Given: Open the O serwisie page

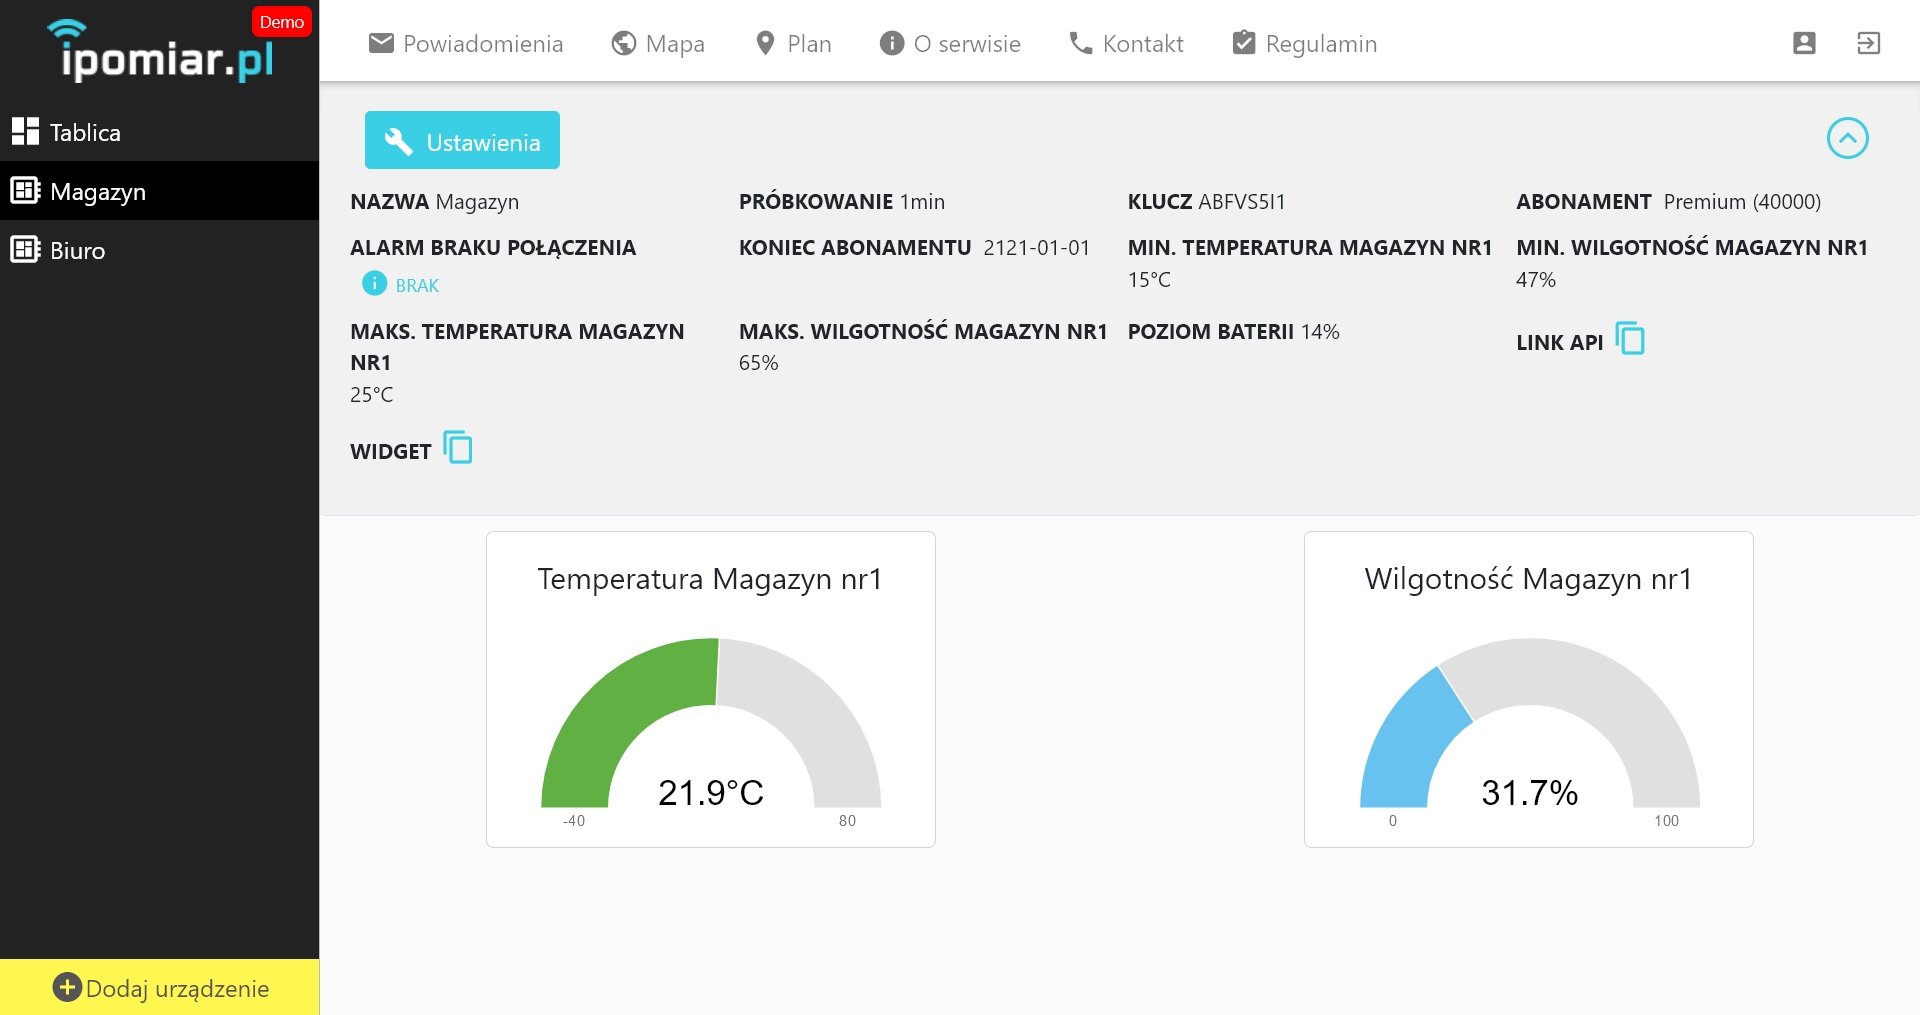Looking at the screenshot, I should pos(950,43).
